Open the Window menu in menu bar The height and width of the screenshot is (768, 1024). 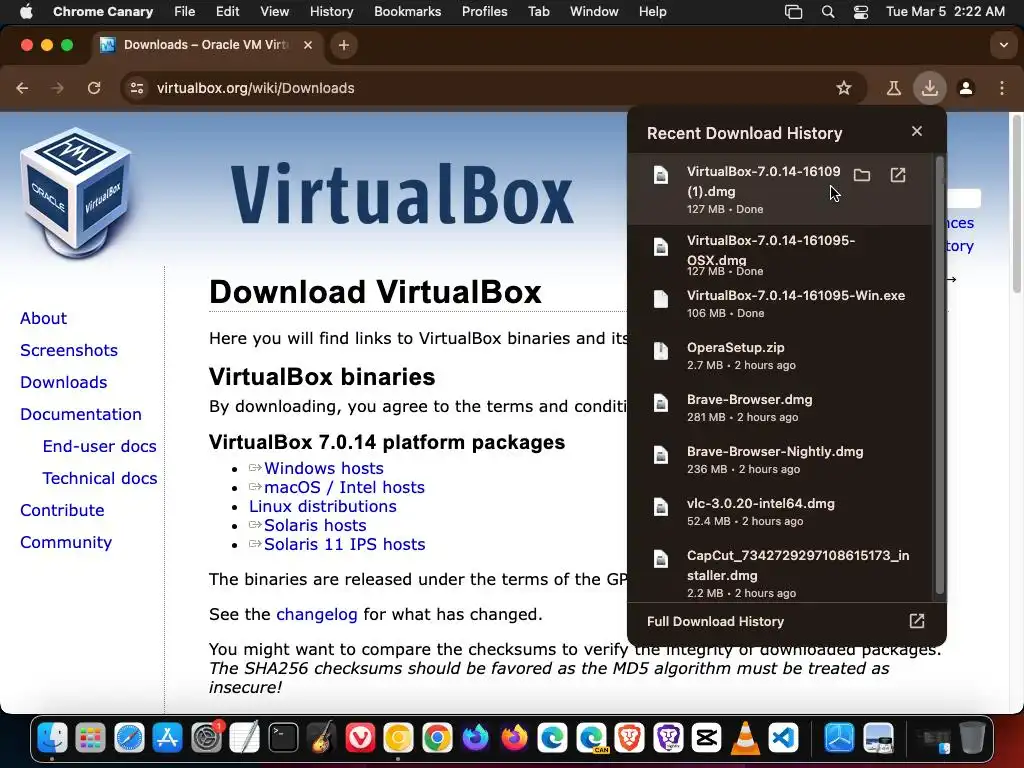pos(594,11)
